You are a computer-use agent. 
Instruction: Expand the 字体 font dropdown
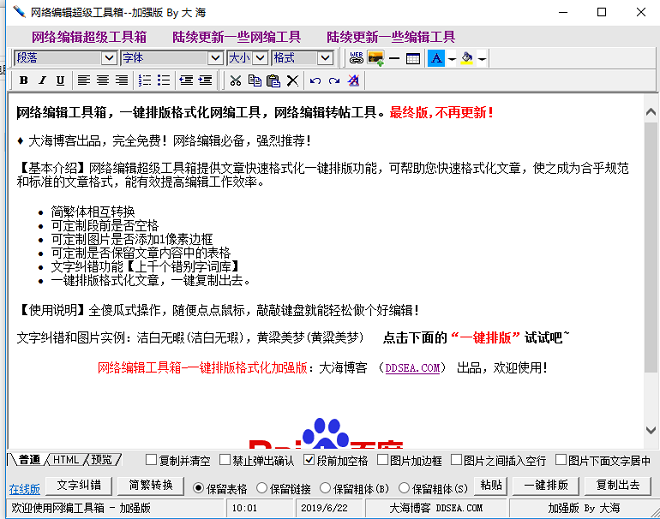[216, 58]
